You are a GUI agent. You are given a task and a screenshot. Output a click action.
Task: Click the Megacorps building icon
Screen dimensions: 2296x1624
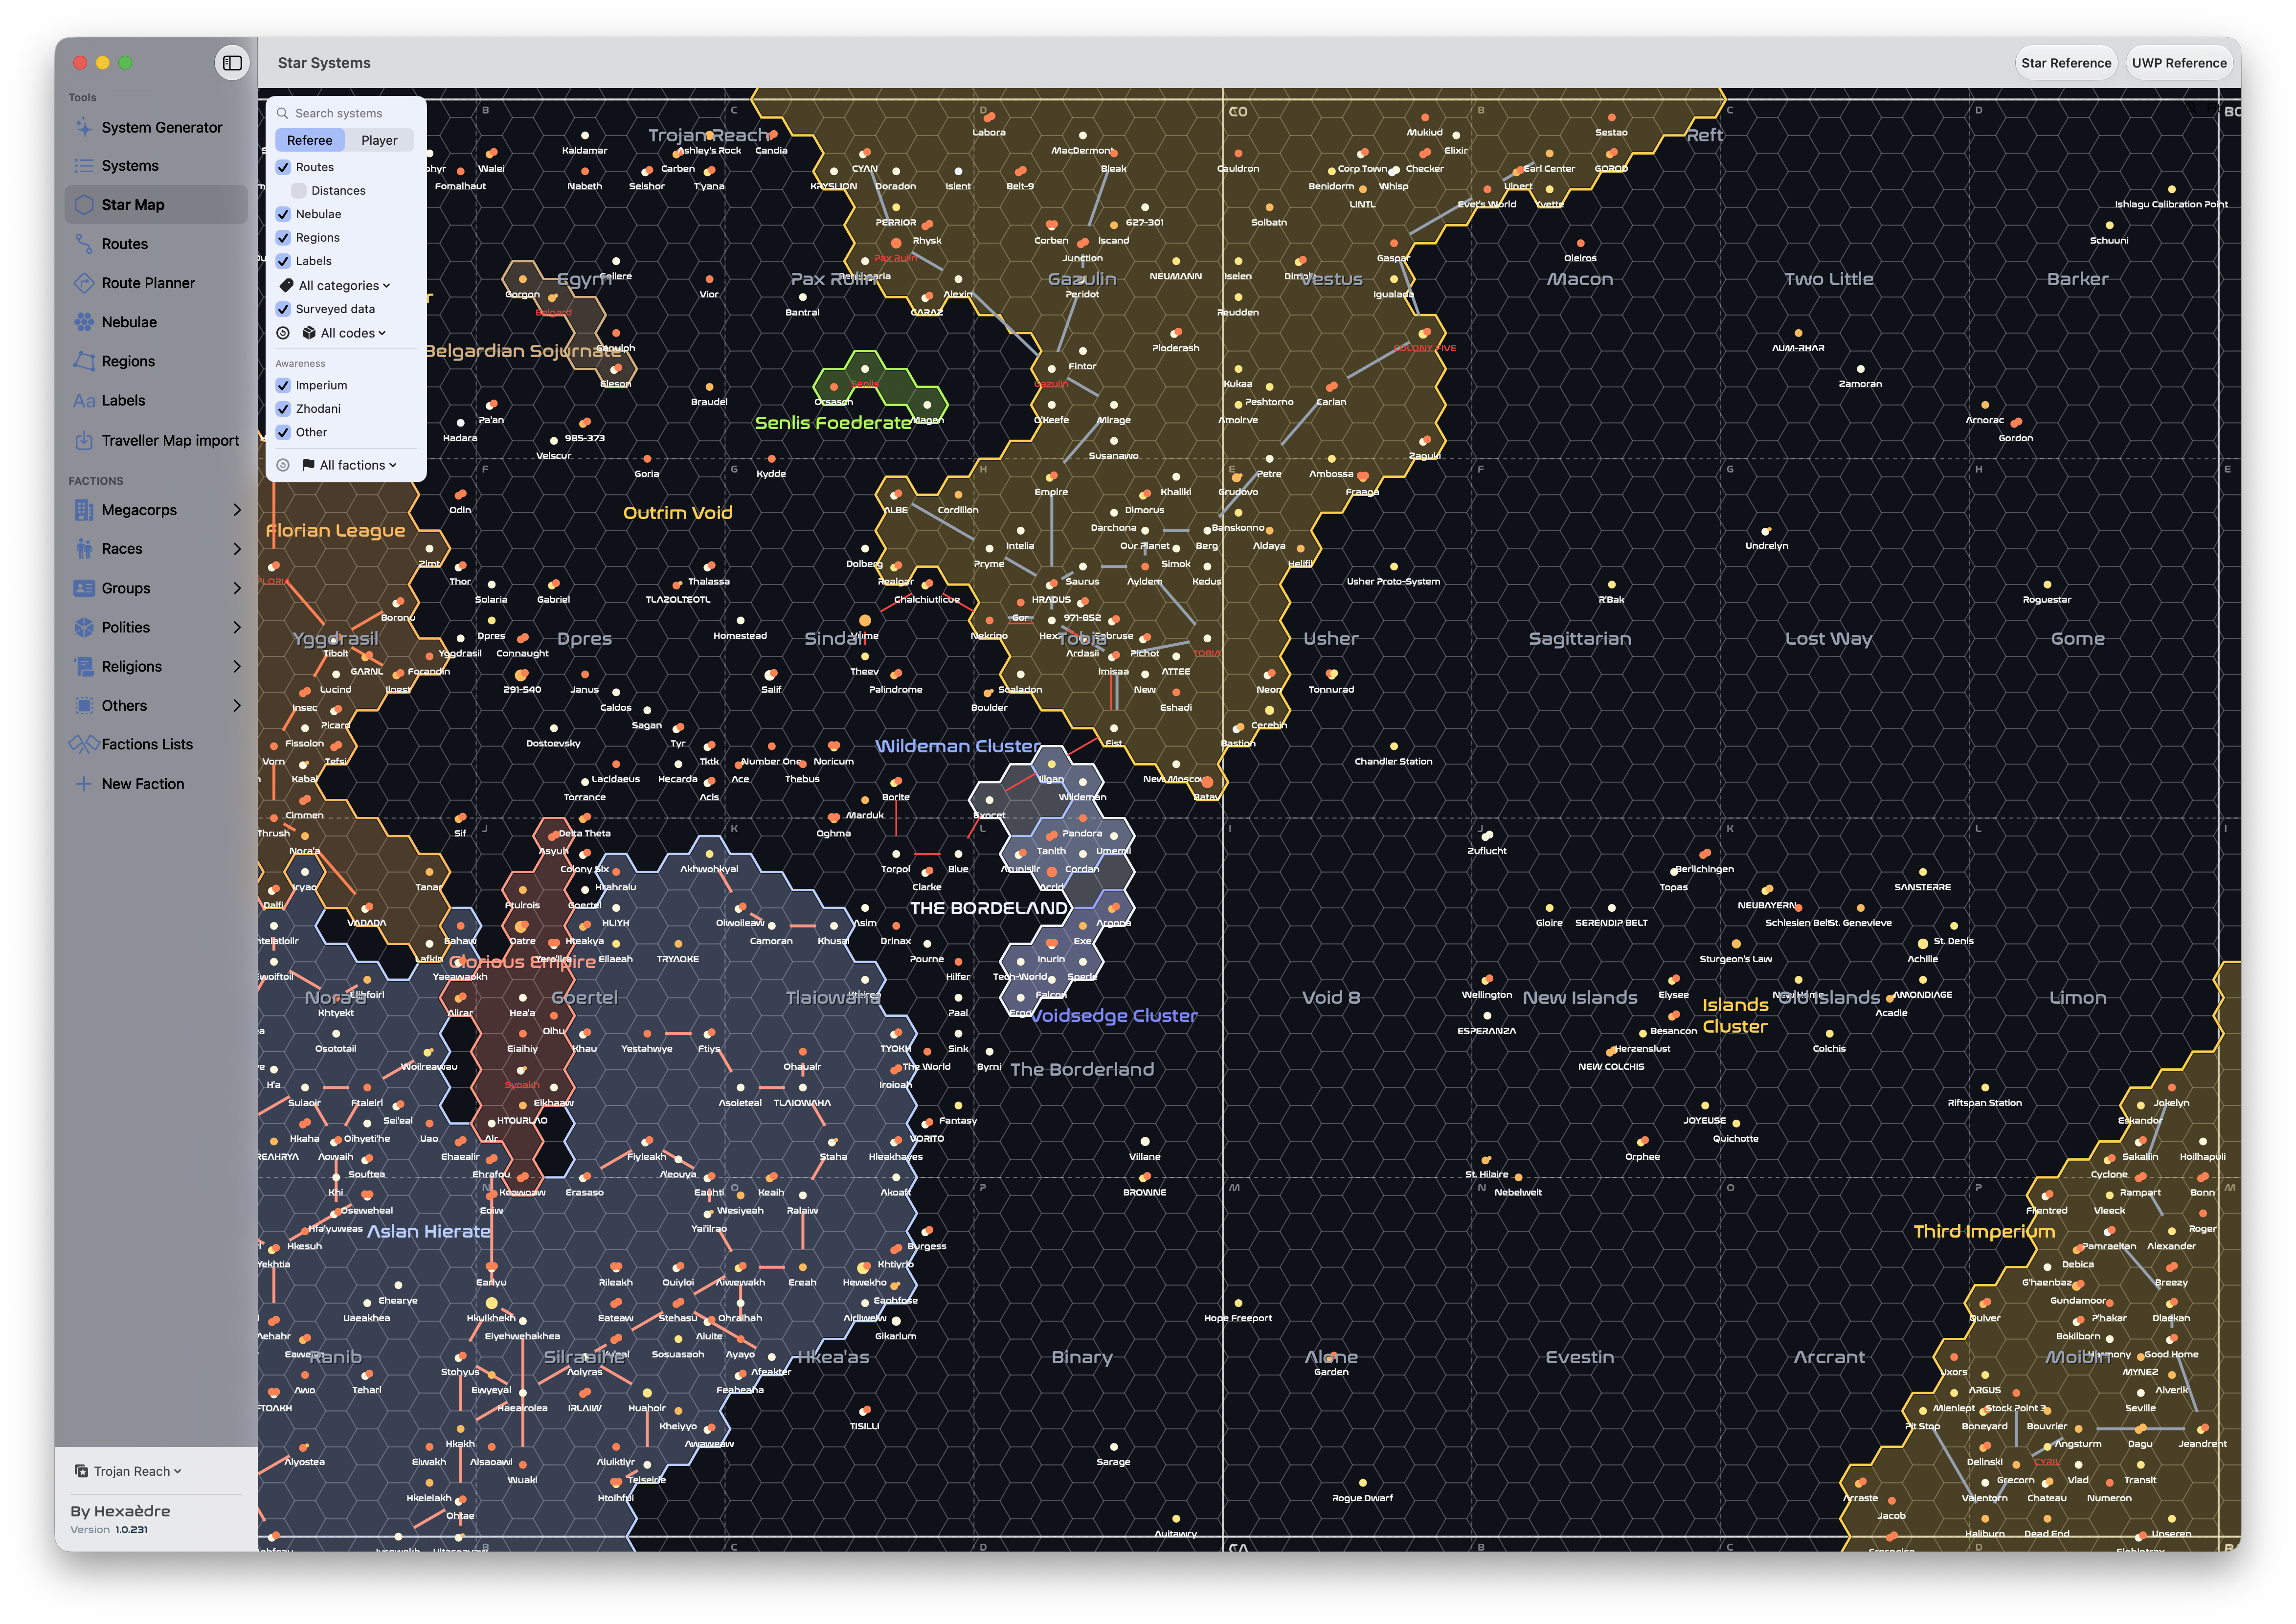[84, 510]
